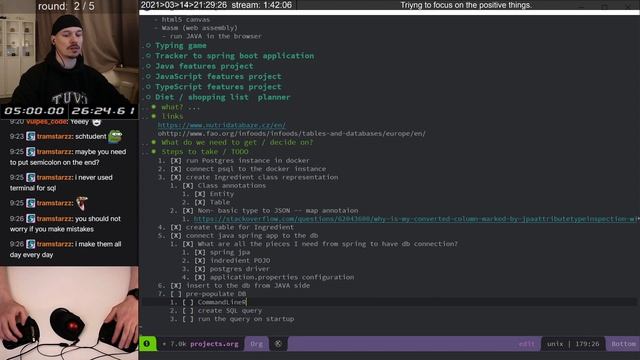Click the emote in tramstarzz's 9:25 emote-only message
This screenshot has width=640, height=360.
[82, 203]
